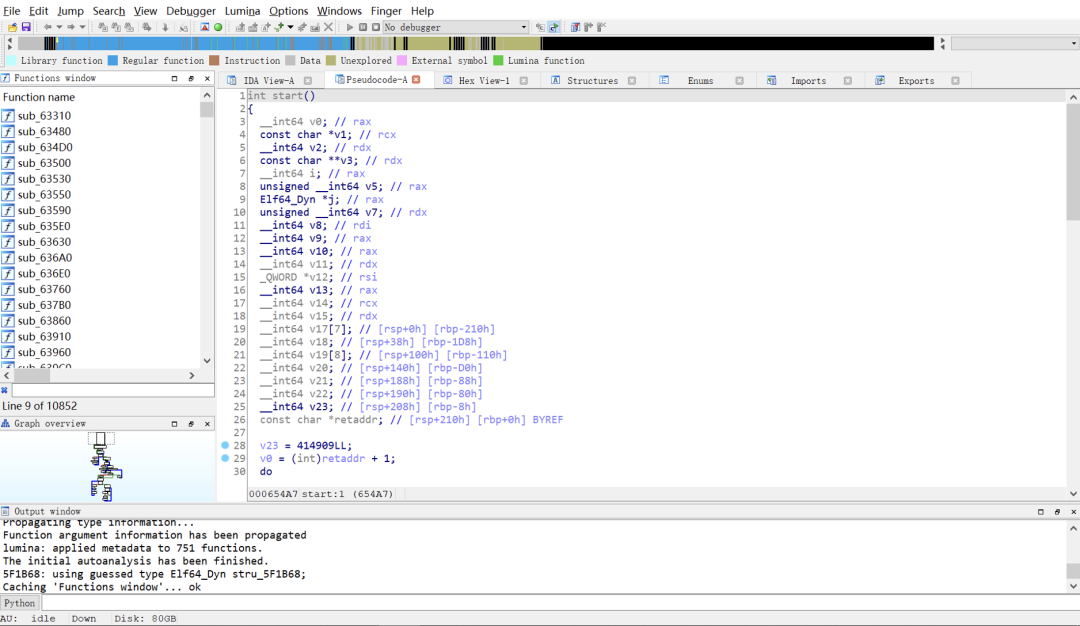Toggle breakpoint dot on line 28
The height and width of the screenshot is (626, 1080).
(x=225, y=446)
